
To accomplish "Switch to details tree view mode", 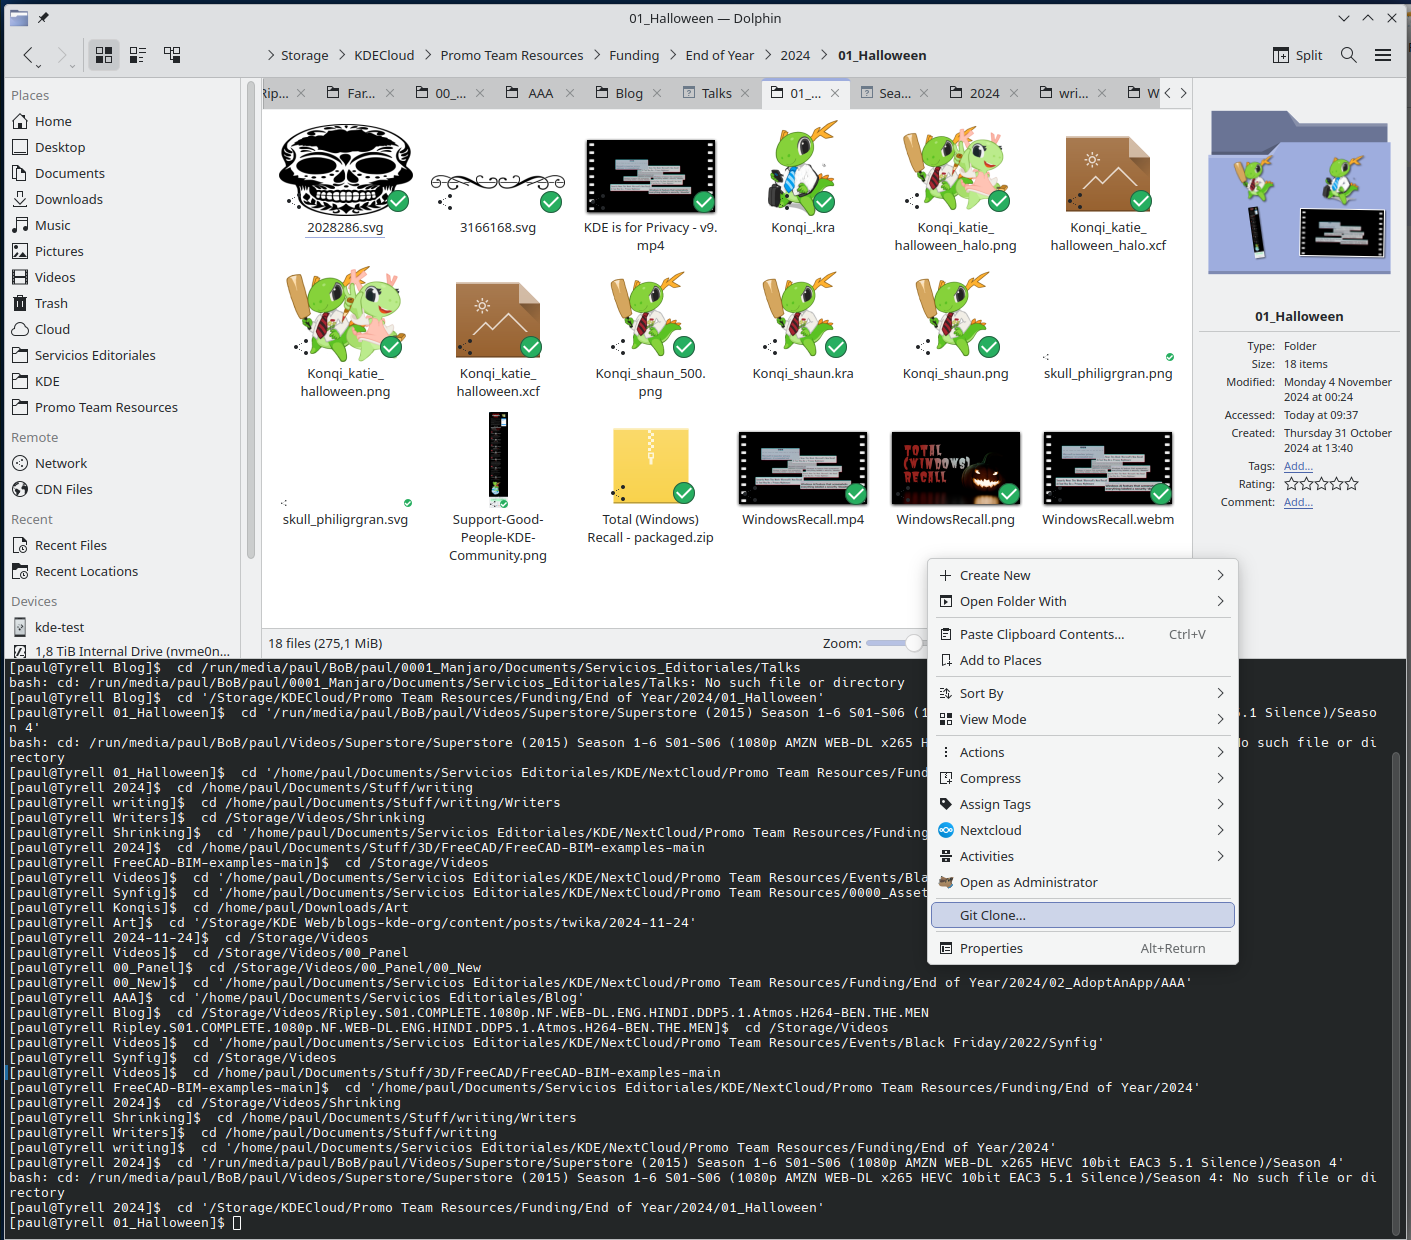I will (172, 55).
